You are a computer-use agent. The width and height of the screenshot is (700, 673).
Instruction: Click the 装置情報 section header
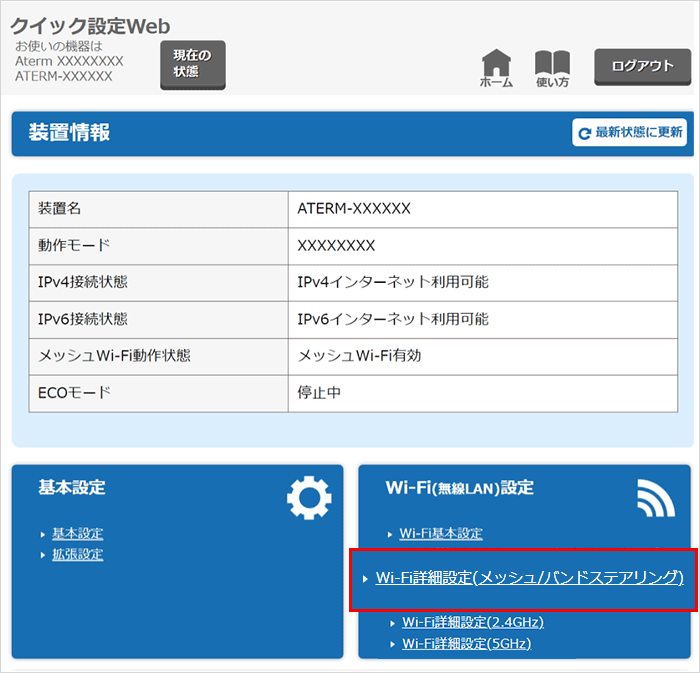pos(70,133)
